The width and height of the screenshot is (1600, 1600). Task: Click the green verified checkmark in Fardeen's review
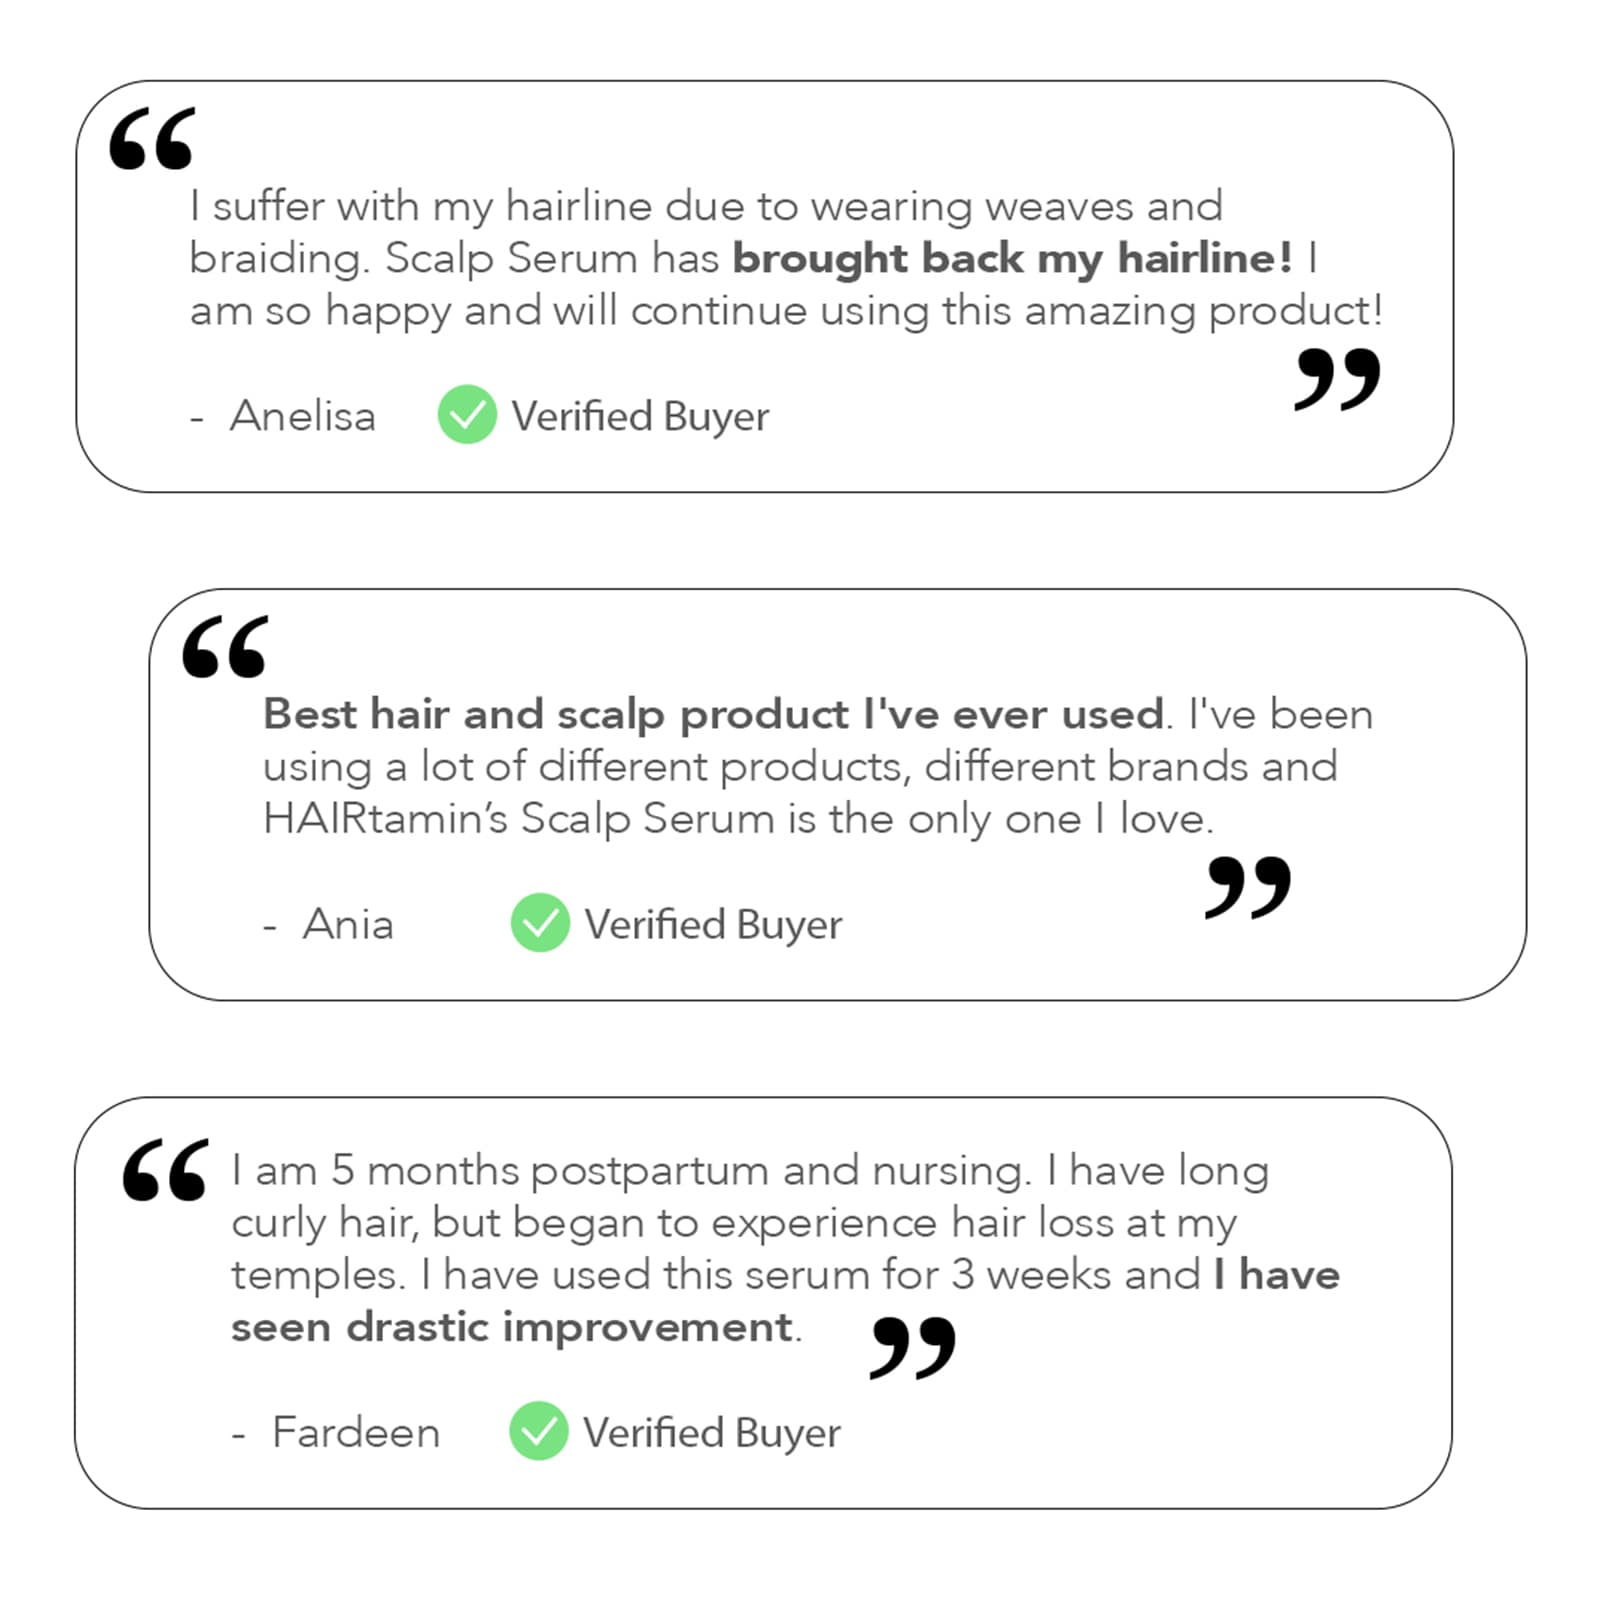pos(539,1431)
